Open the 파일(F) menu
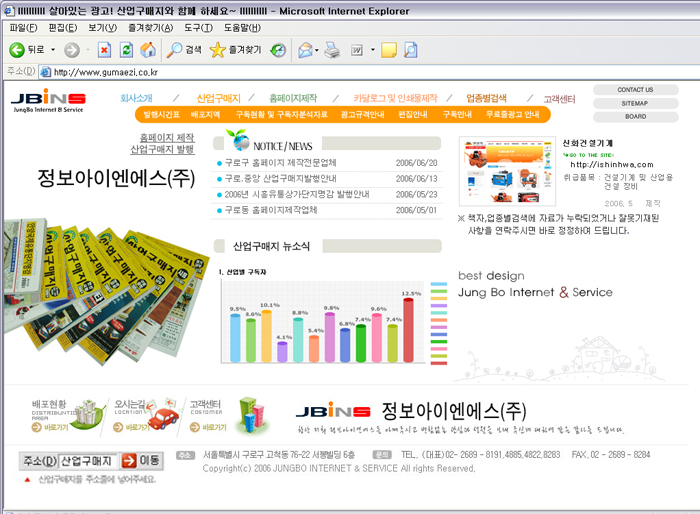700x514 pixels. click(x=23, y=28)
